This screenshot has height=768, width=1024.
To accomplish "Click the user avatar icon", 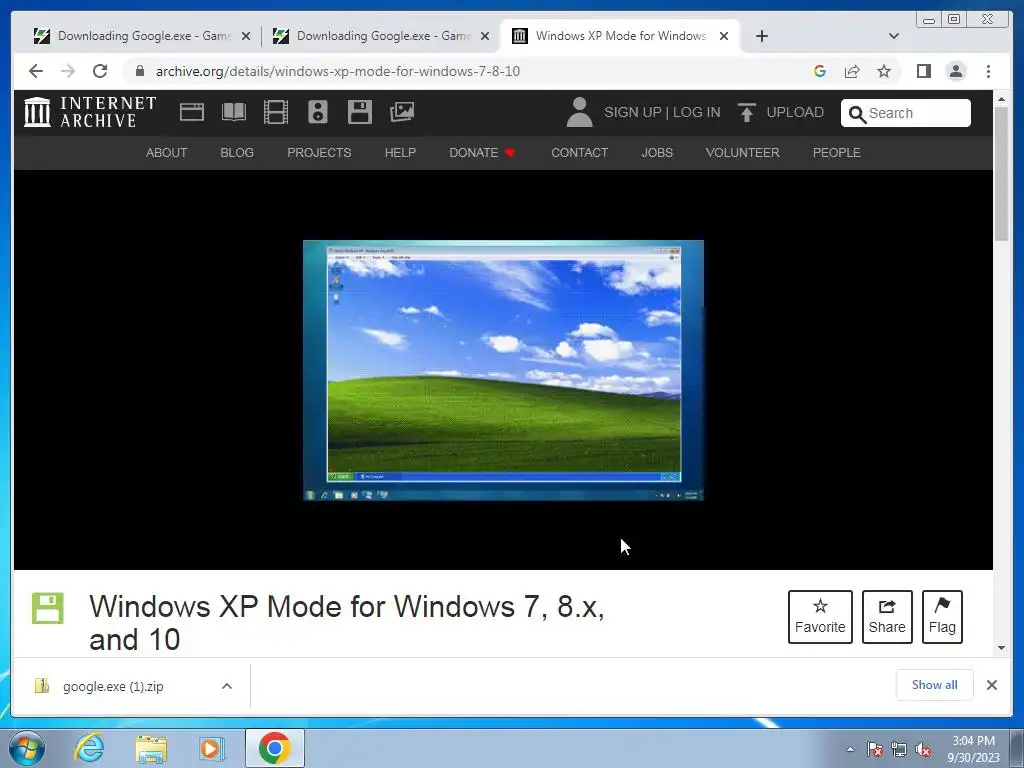I will tap(579, 112).
